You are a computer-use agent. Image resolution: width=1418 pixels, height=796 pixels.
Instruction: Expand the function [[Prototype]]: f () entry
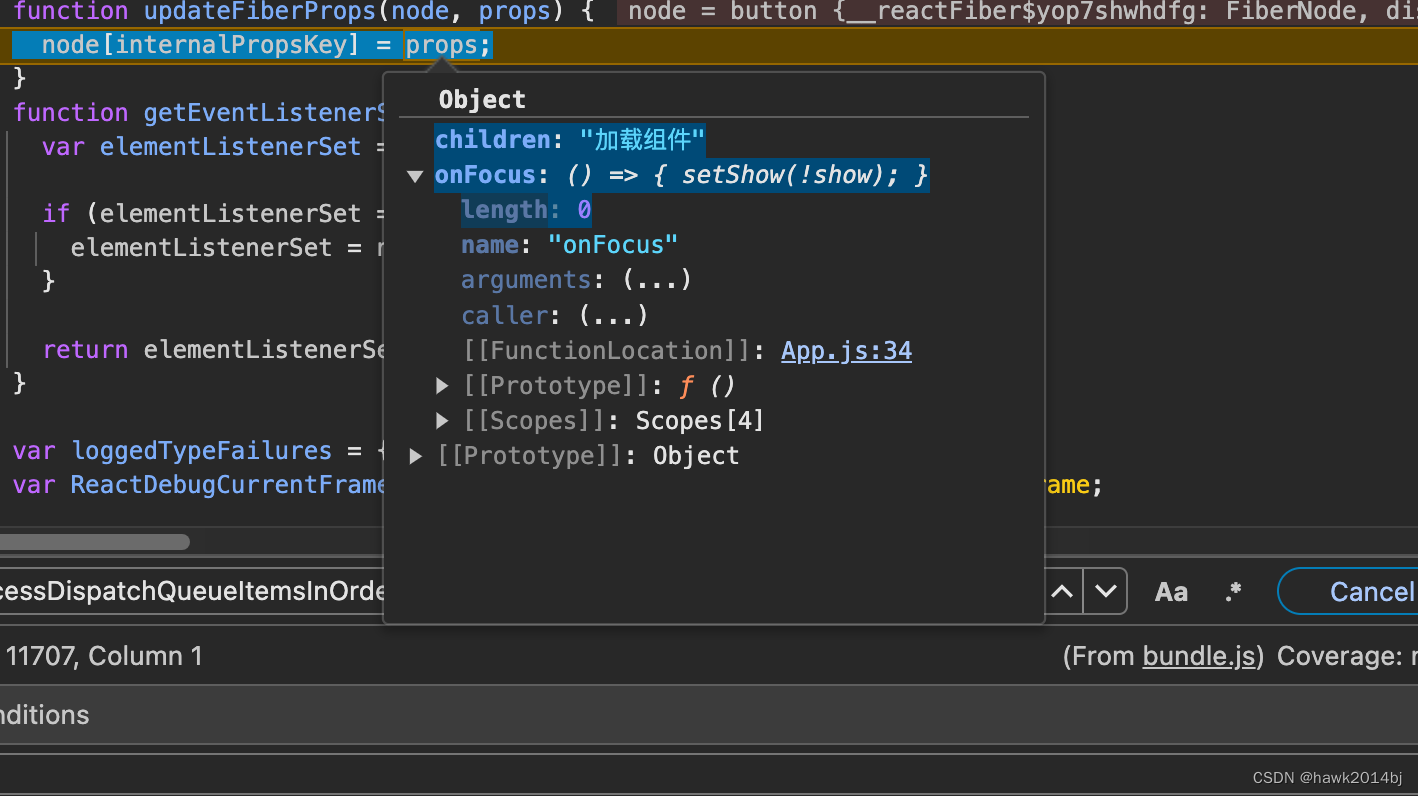(x=442, y=386)
